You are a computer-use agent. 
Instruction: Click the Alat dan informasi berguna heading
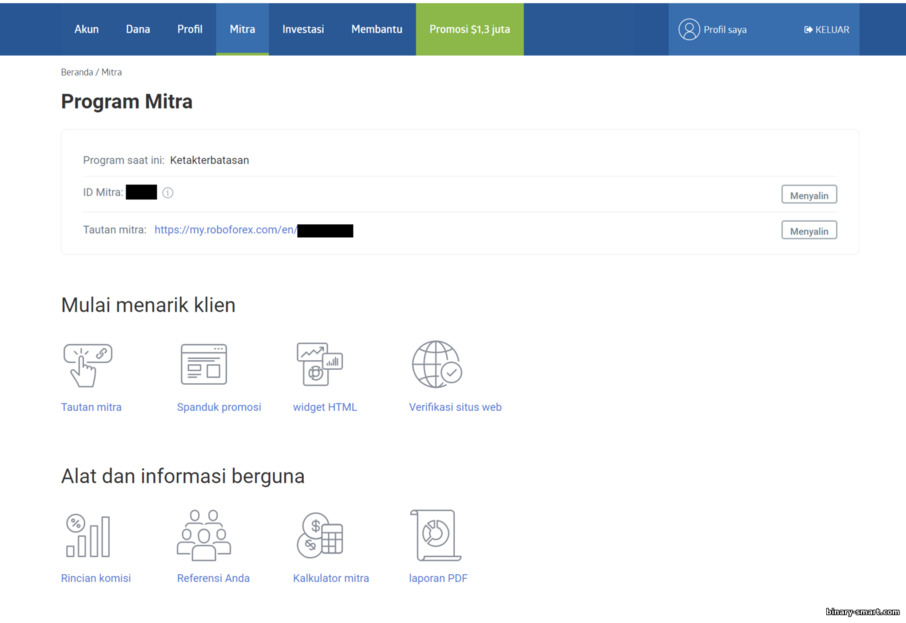[183, 476]
